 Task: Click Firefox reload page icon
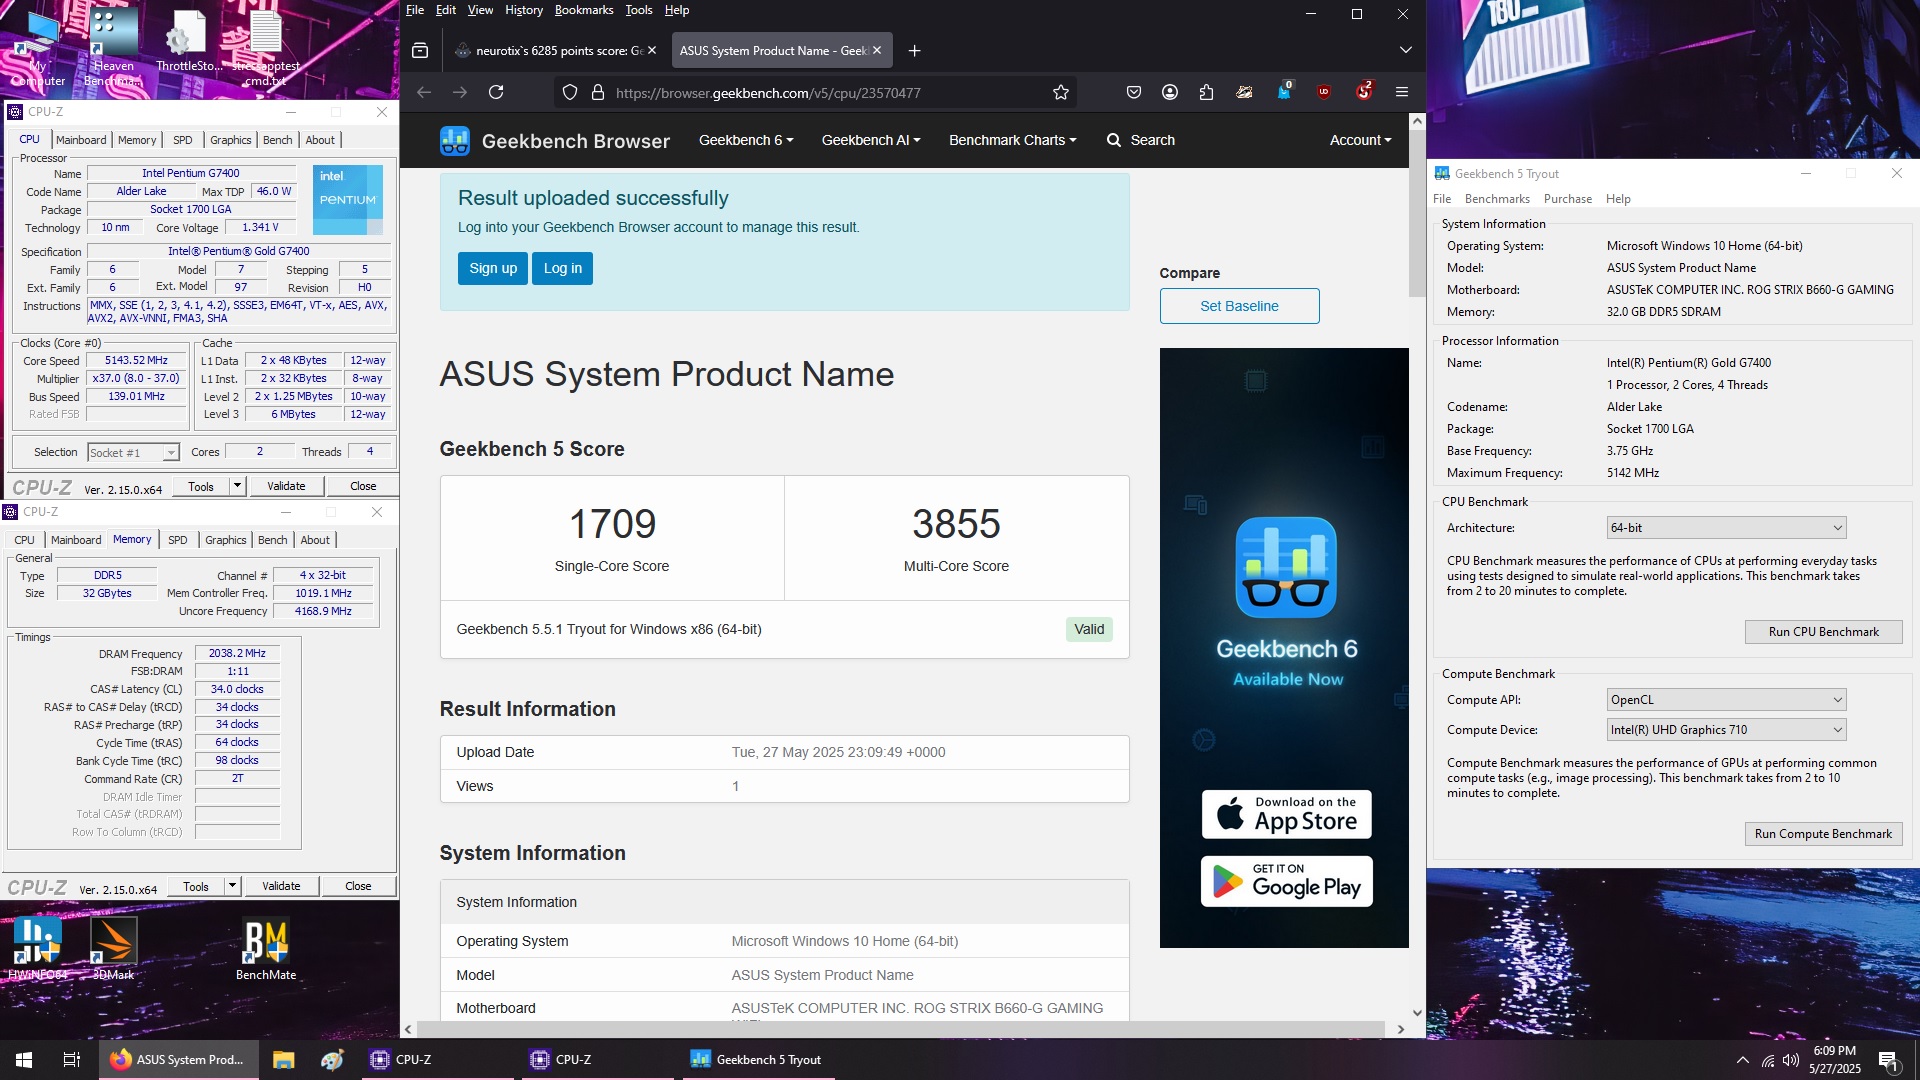(x=496, y=92)
